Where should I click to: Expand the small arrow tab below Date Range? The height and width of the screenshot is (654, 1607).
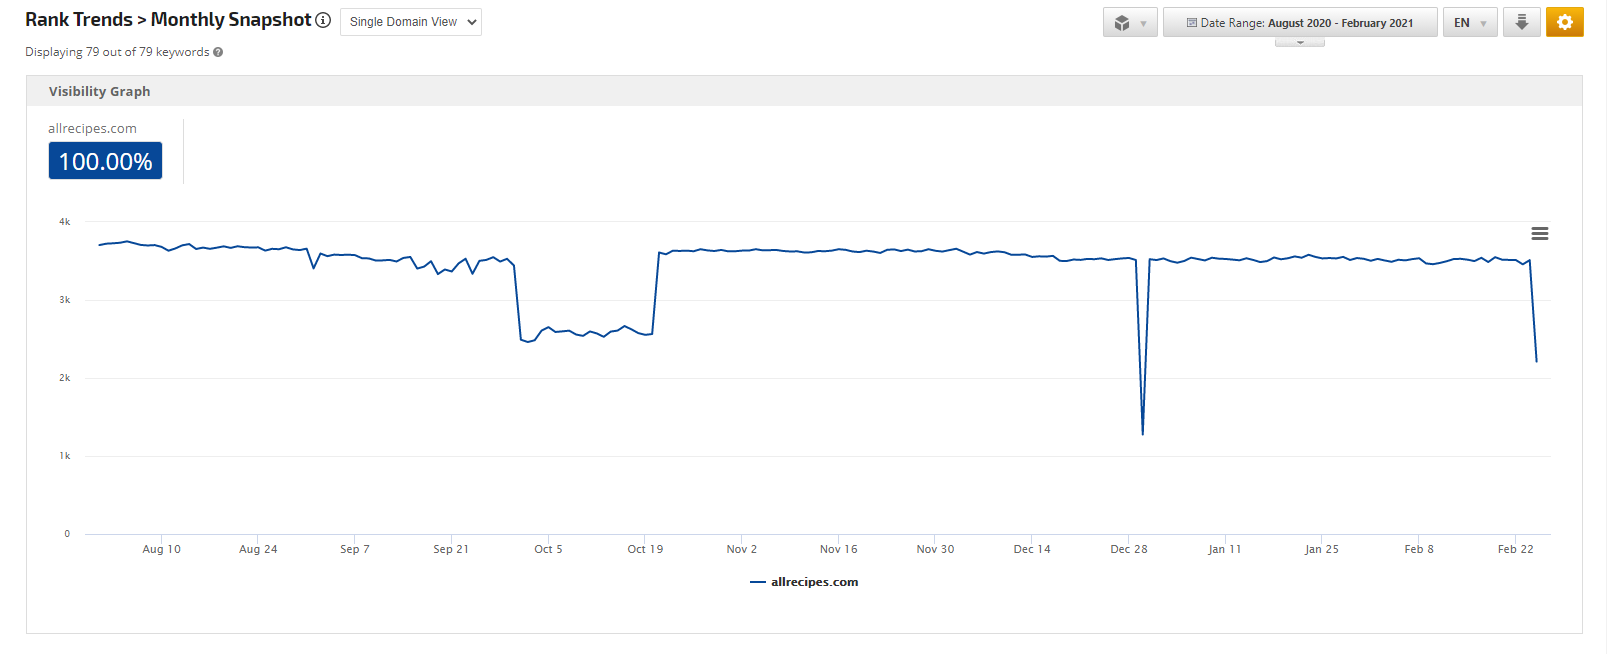tap(1299, 42)
